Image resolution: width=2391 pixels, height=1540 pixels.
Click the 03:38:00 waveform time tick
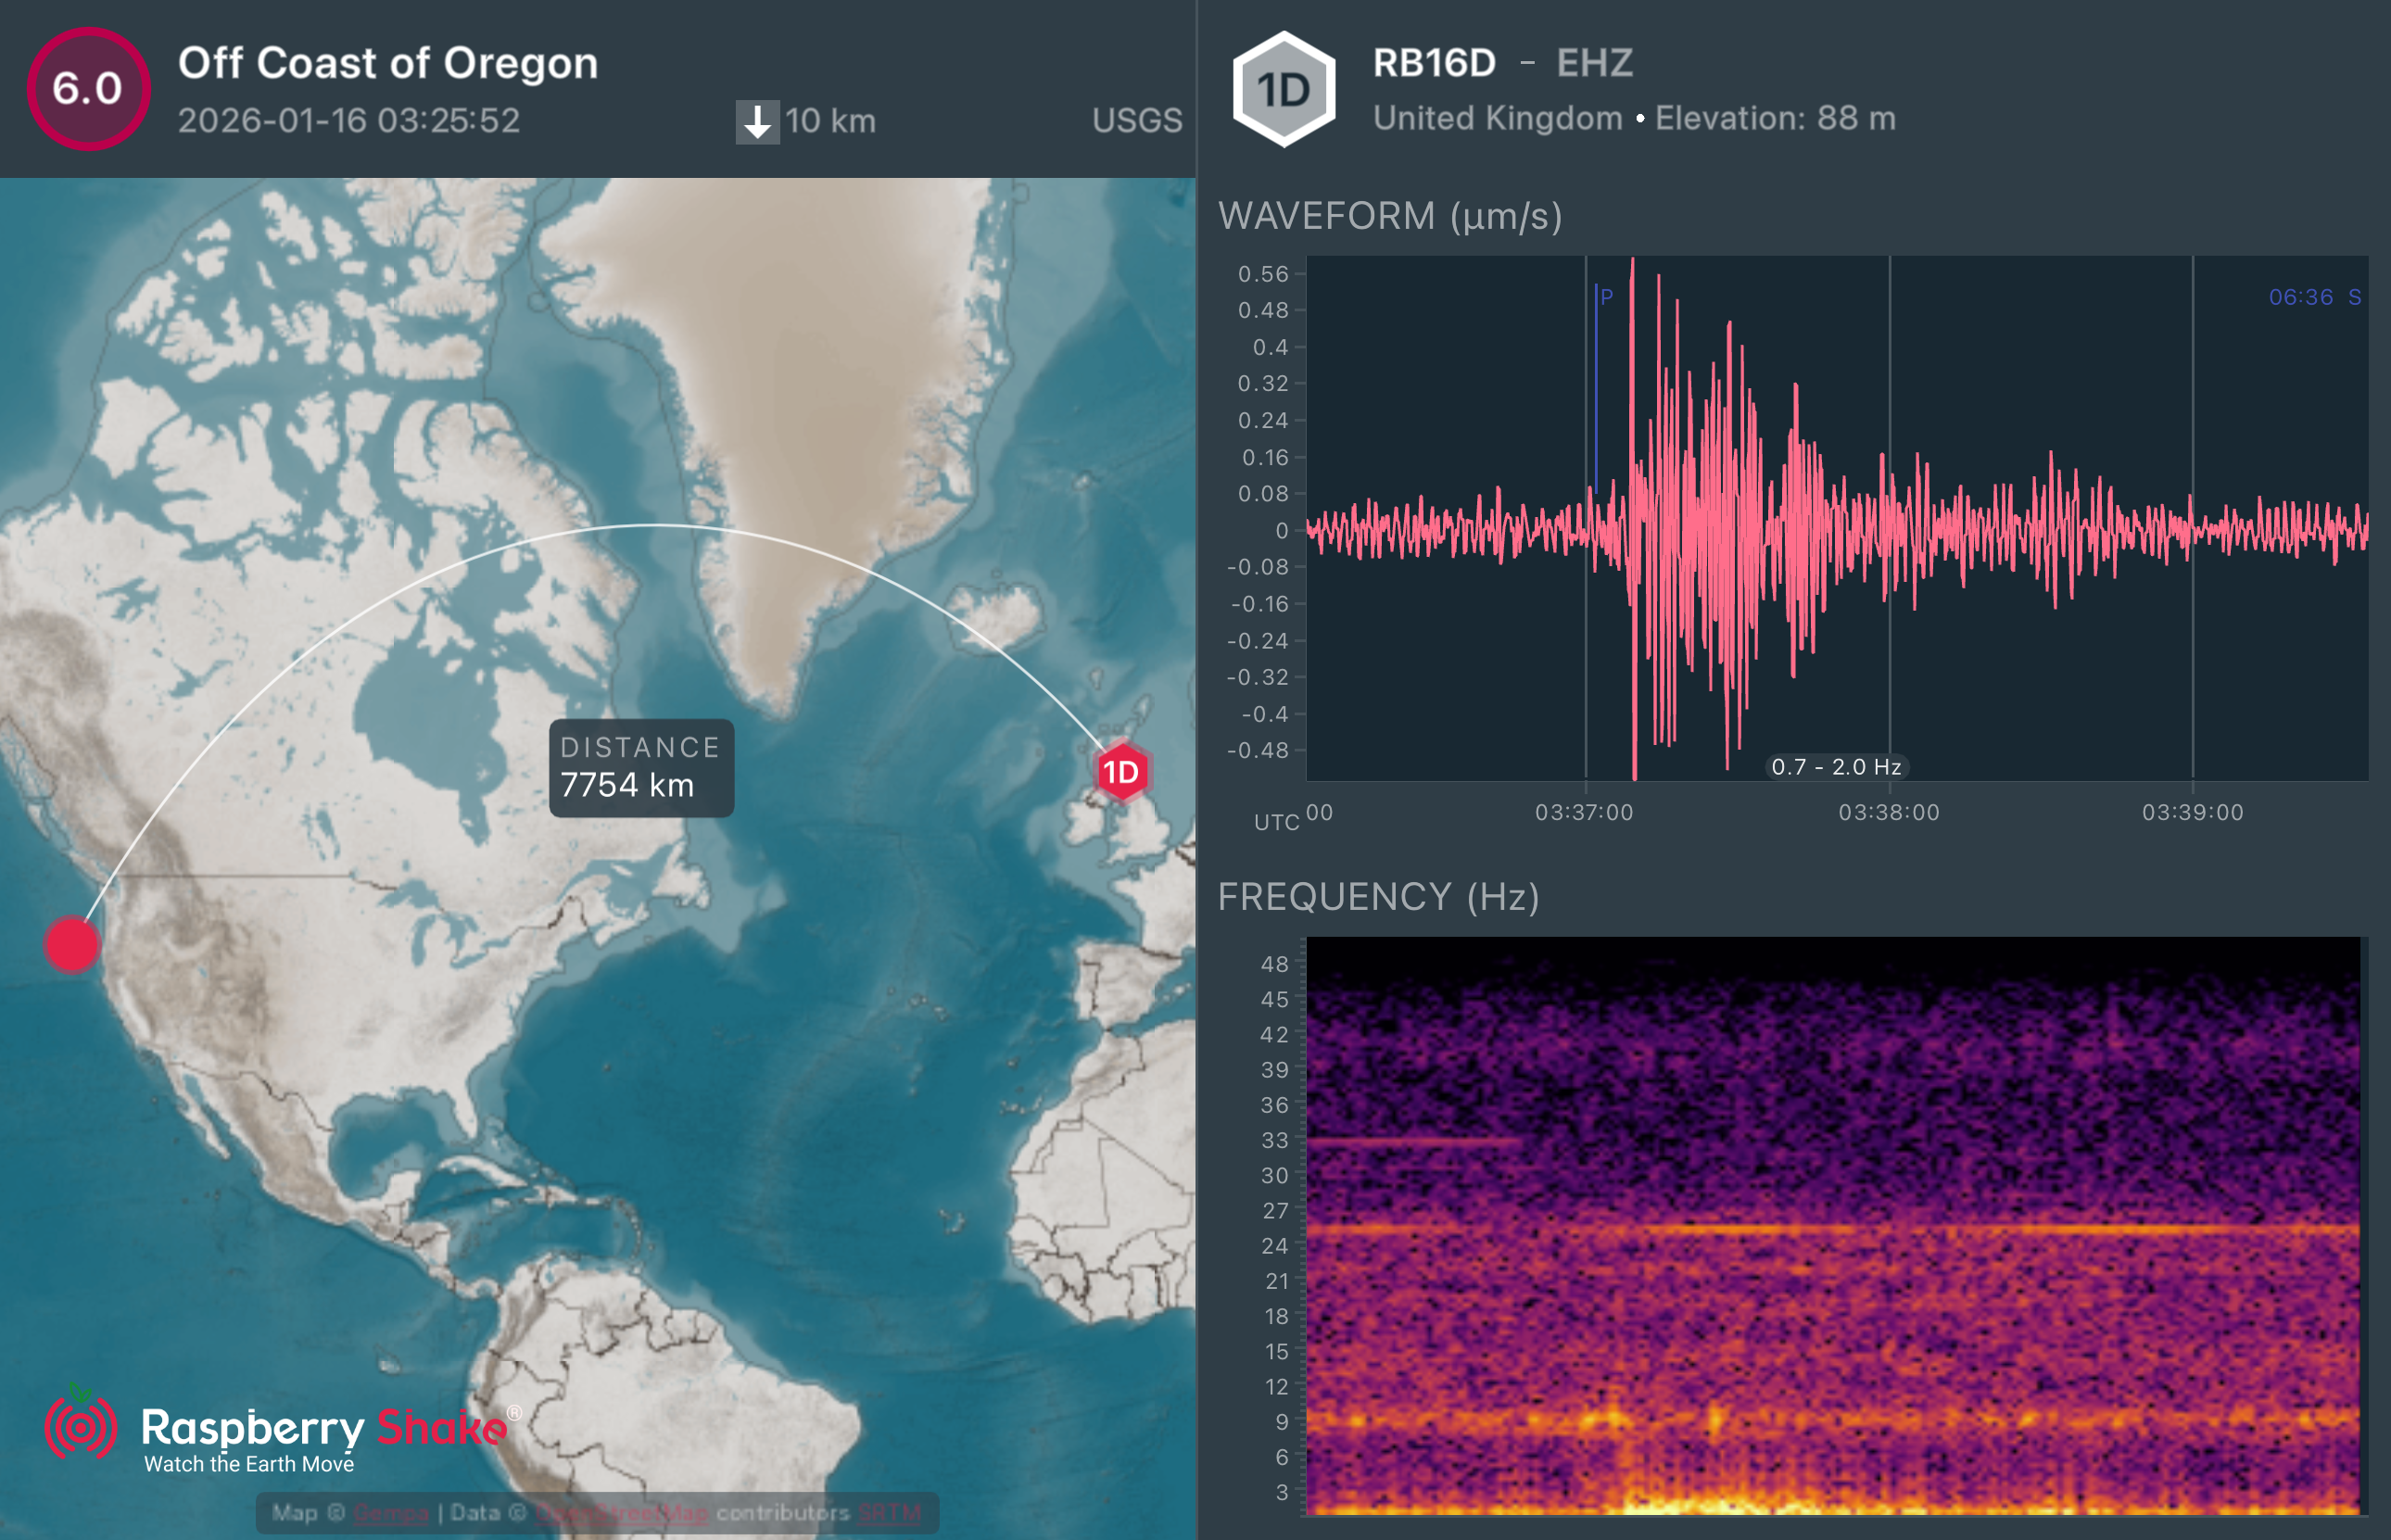pos(1888,812)
